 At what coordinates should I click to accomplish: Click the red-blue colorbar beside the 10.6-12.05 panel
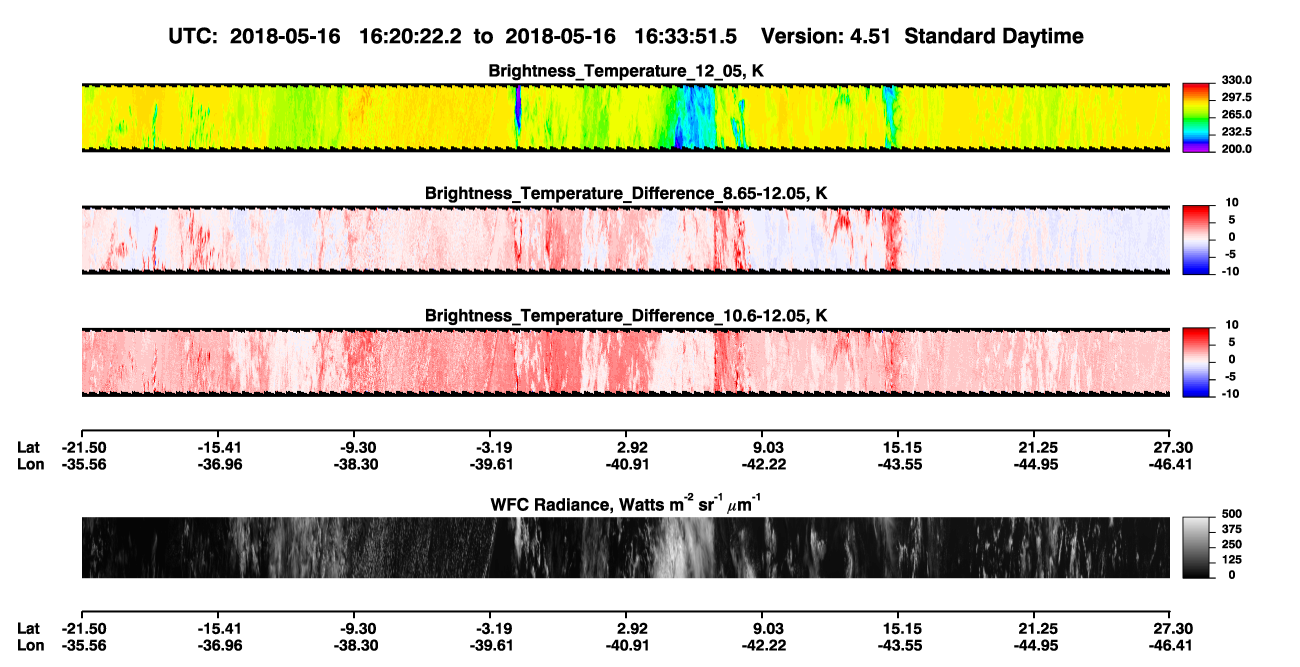tap(1196, 361)
